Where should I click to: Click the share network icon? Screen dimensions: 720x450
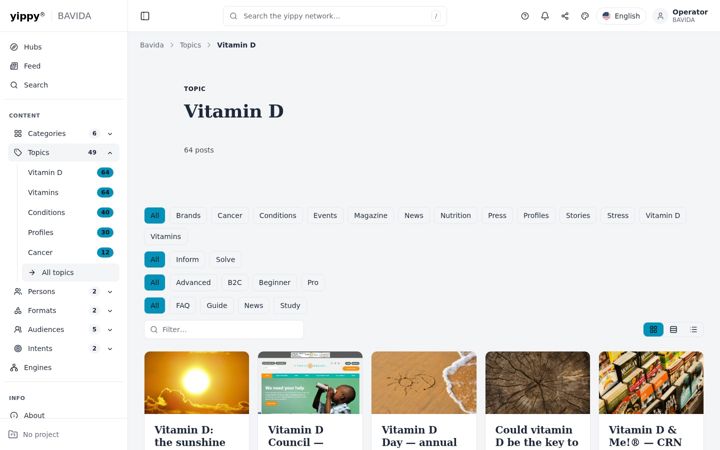565,16
